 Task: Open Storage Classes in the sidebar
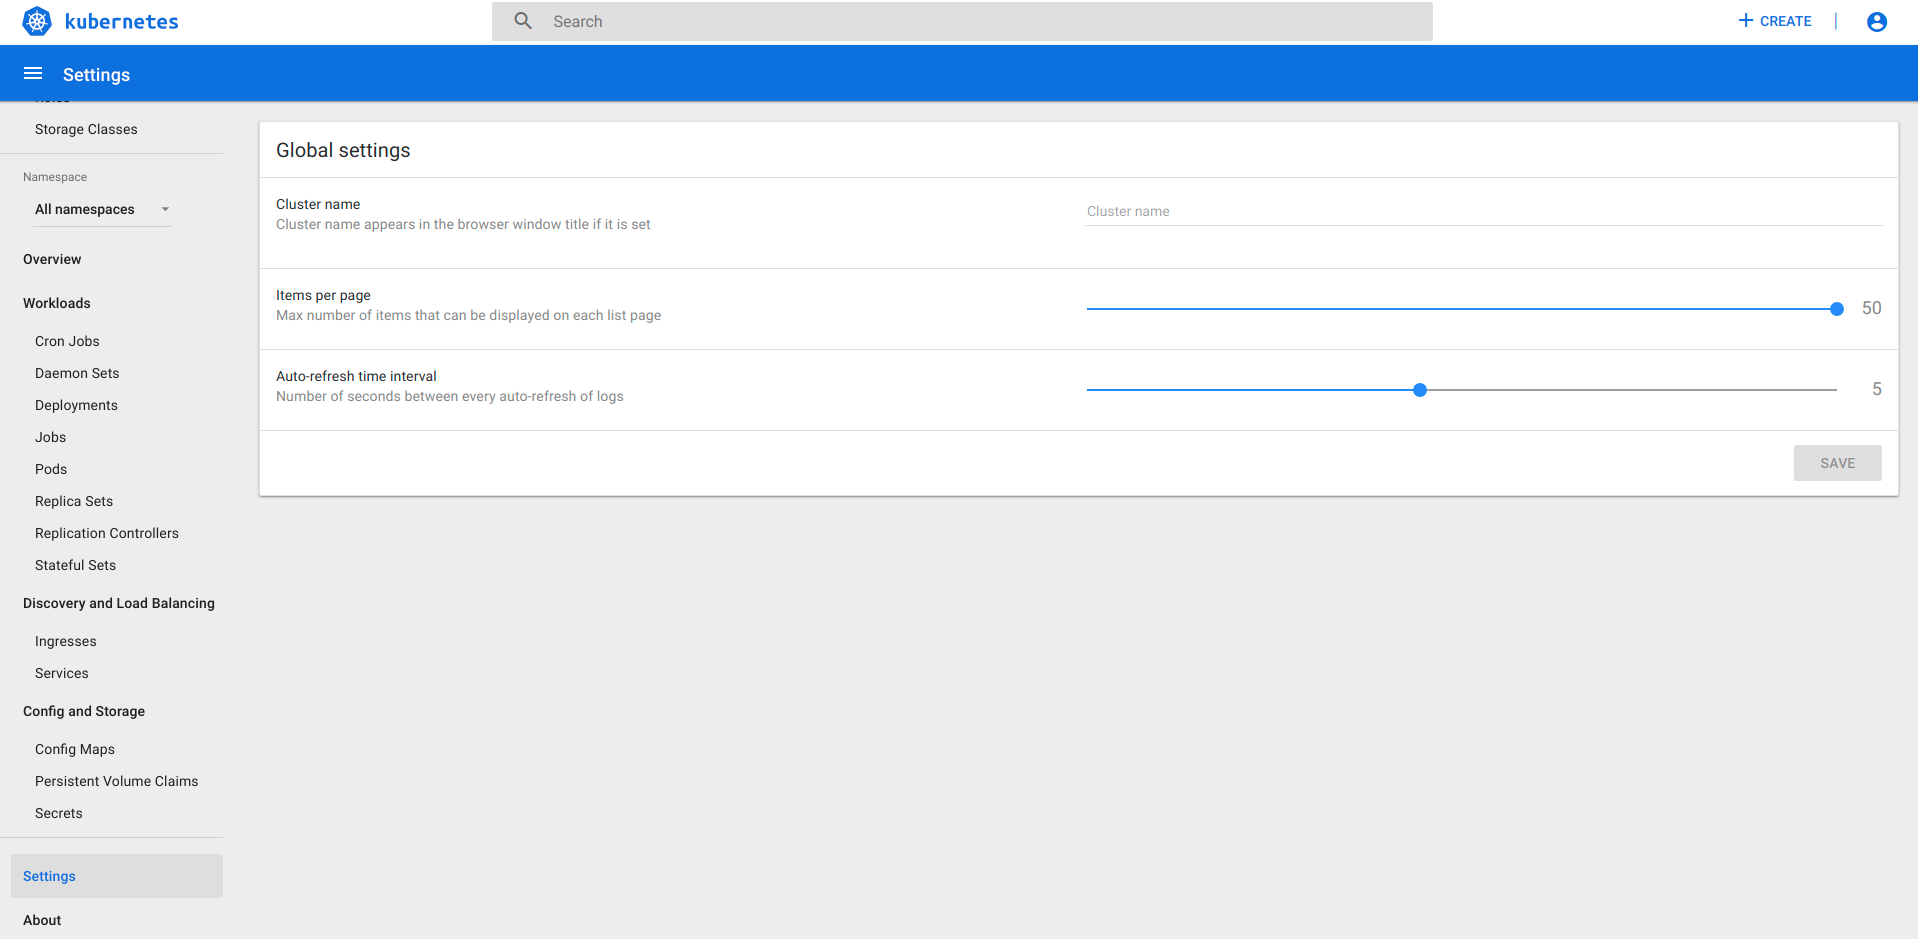click(86, 129)
